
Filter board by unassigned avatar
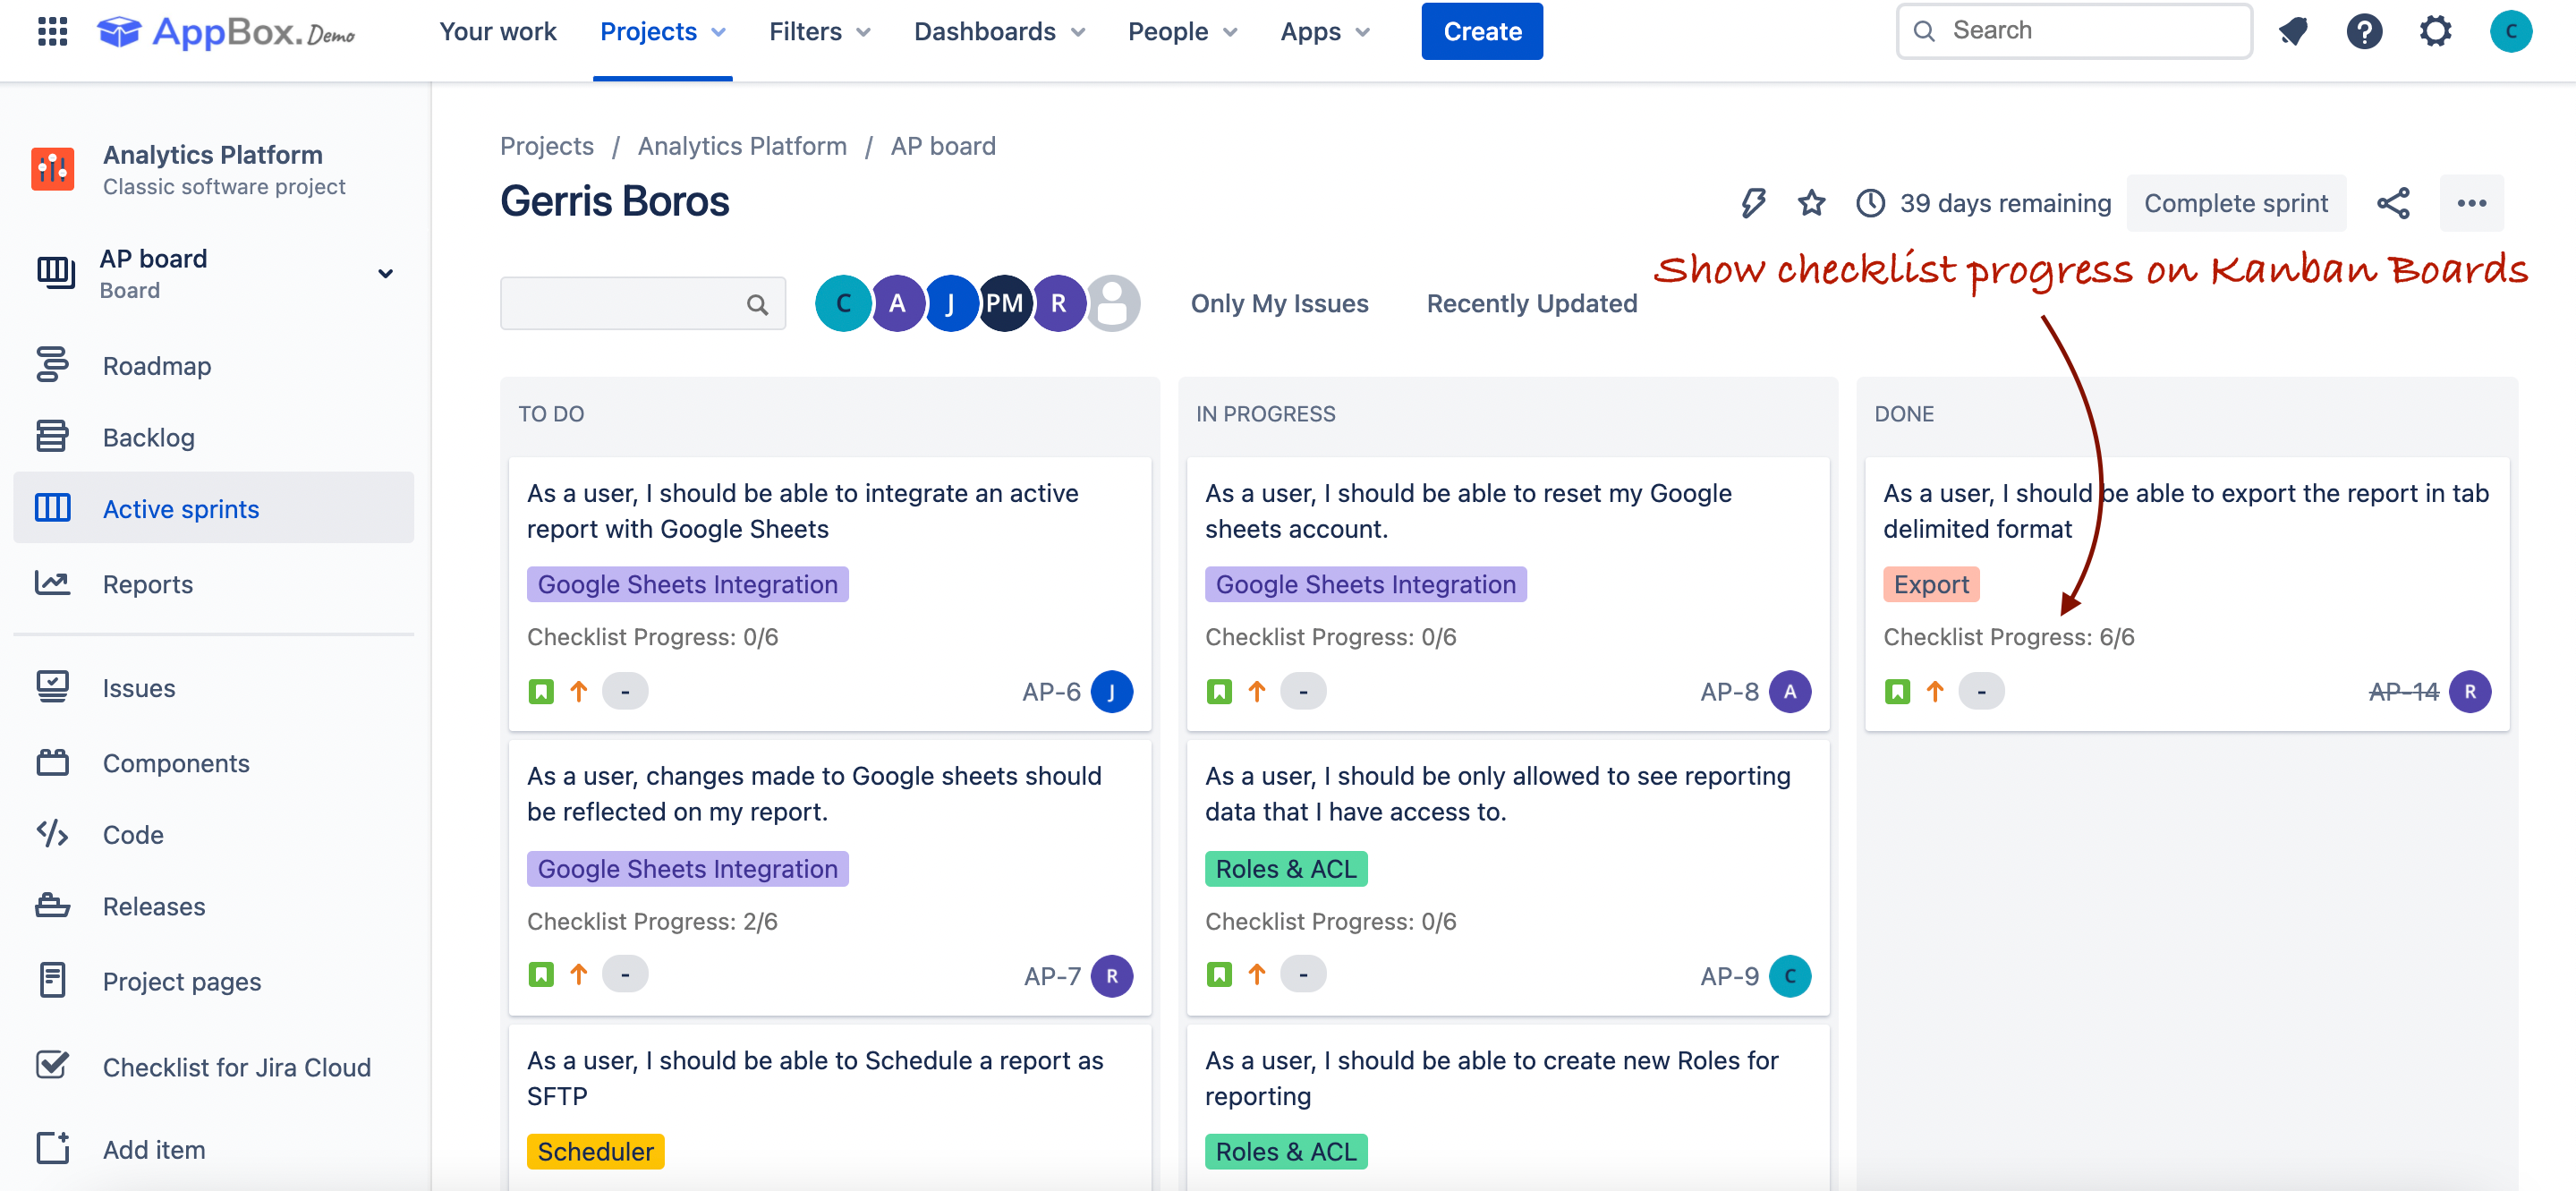point(1113,303)
